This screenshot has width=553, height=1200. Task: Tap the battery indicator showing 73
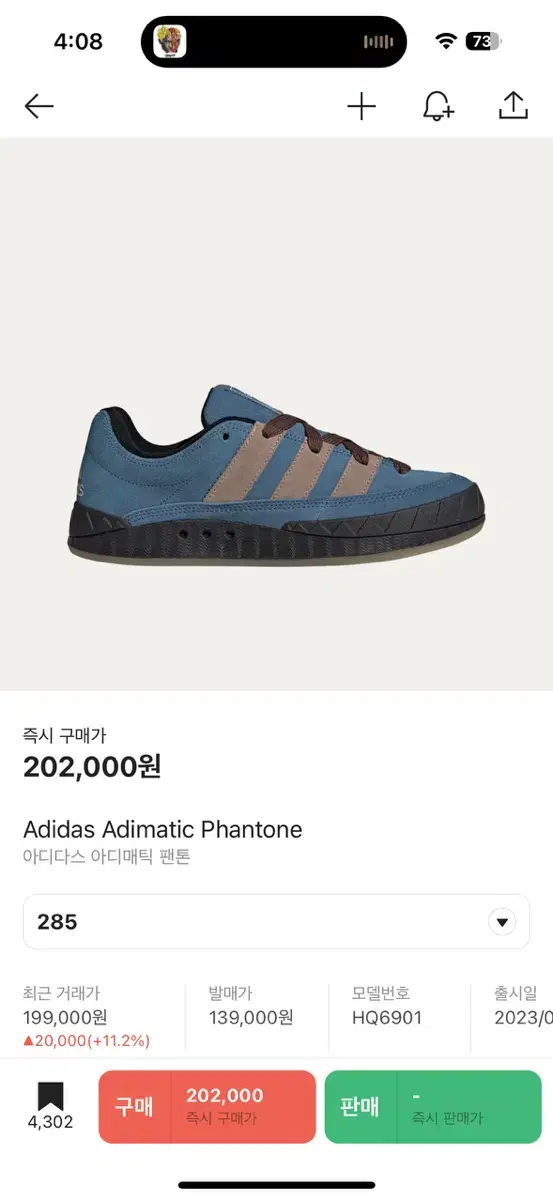click(484, 41)
